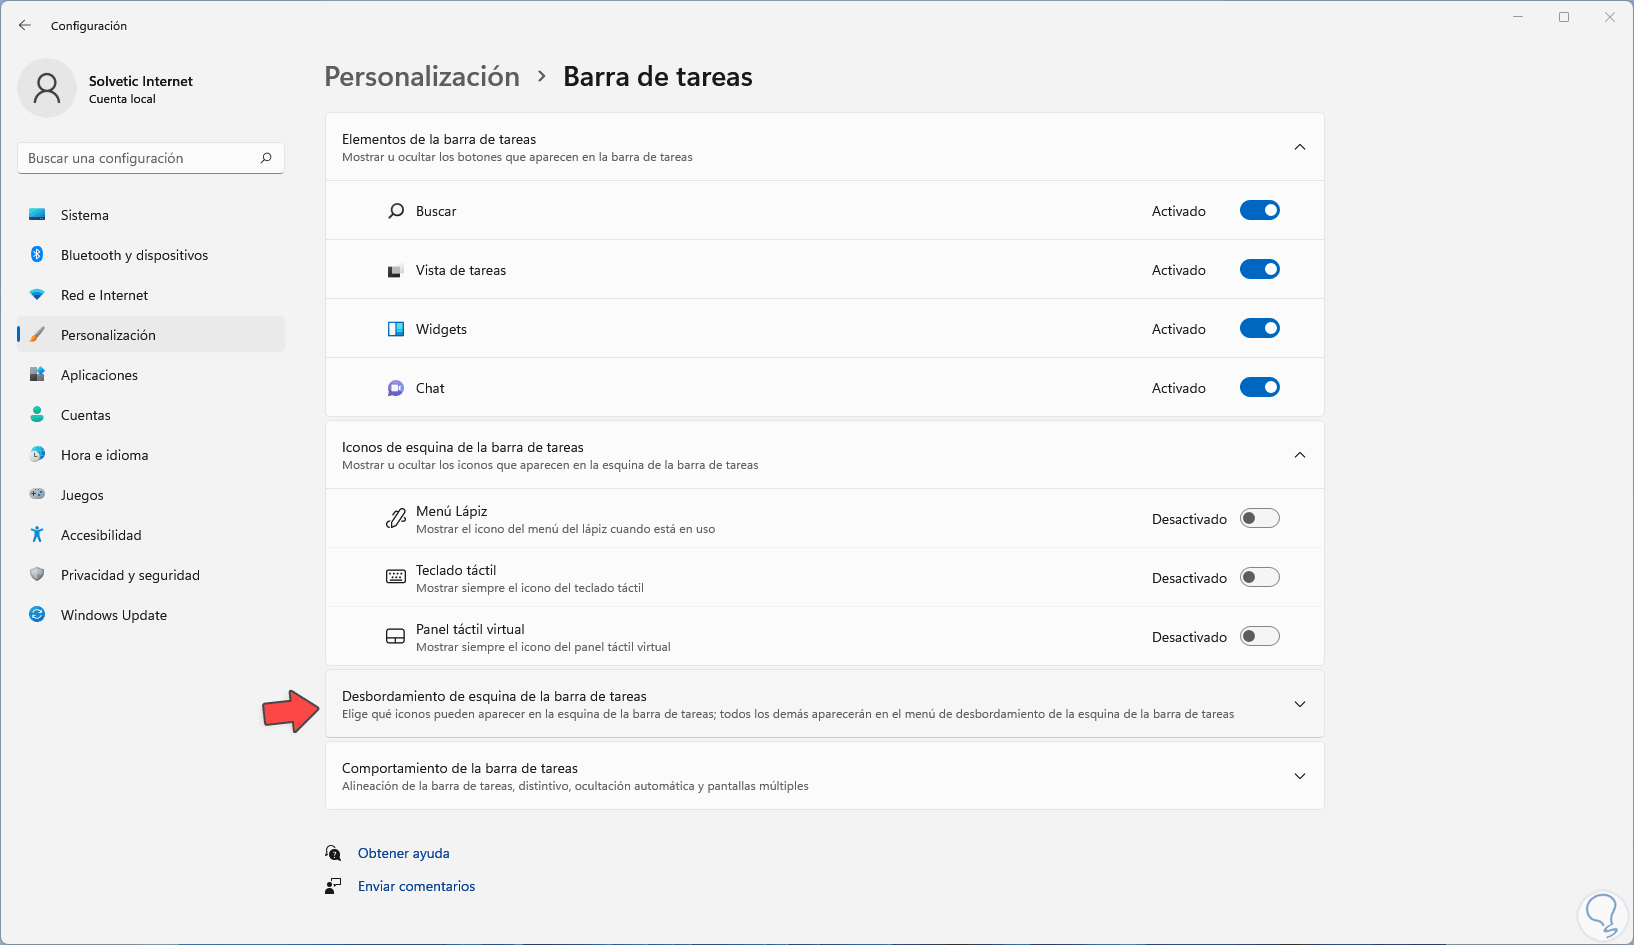Click the Buscar una configuración field
This screenshot has height=945, width=1634.
[x=140, y=158]
